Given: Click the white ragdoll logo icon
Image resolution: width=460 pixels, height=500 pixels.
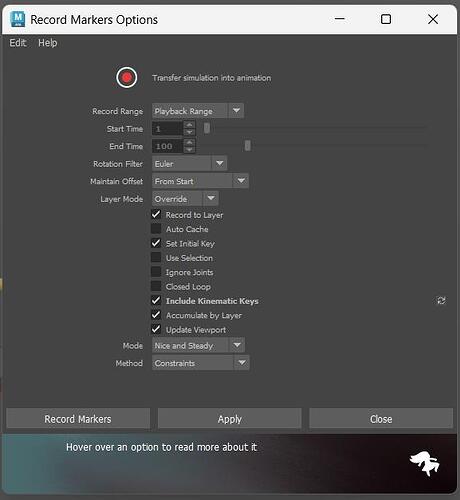Looking at the screenshot, I should tap(425, 463).
